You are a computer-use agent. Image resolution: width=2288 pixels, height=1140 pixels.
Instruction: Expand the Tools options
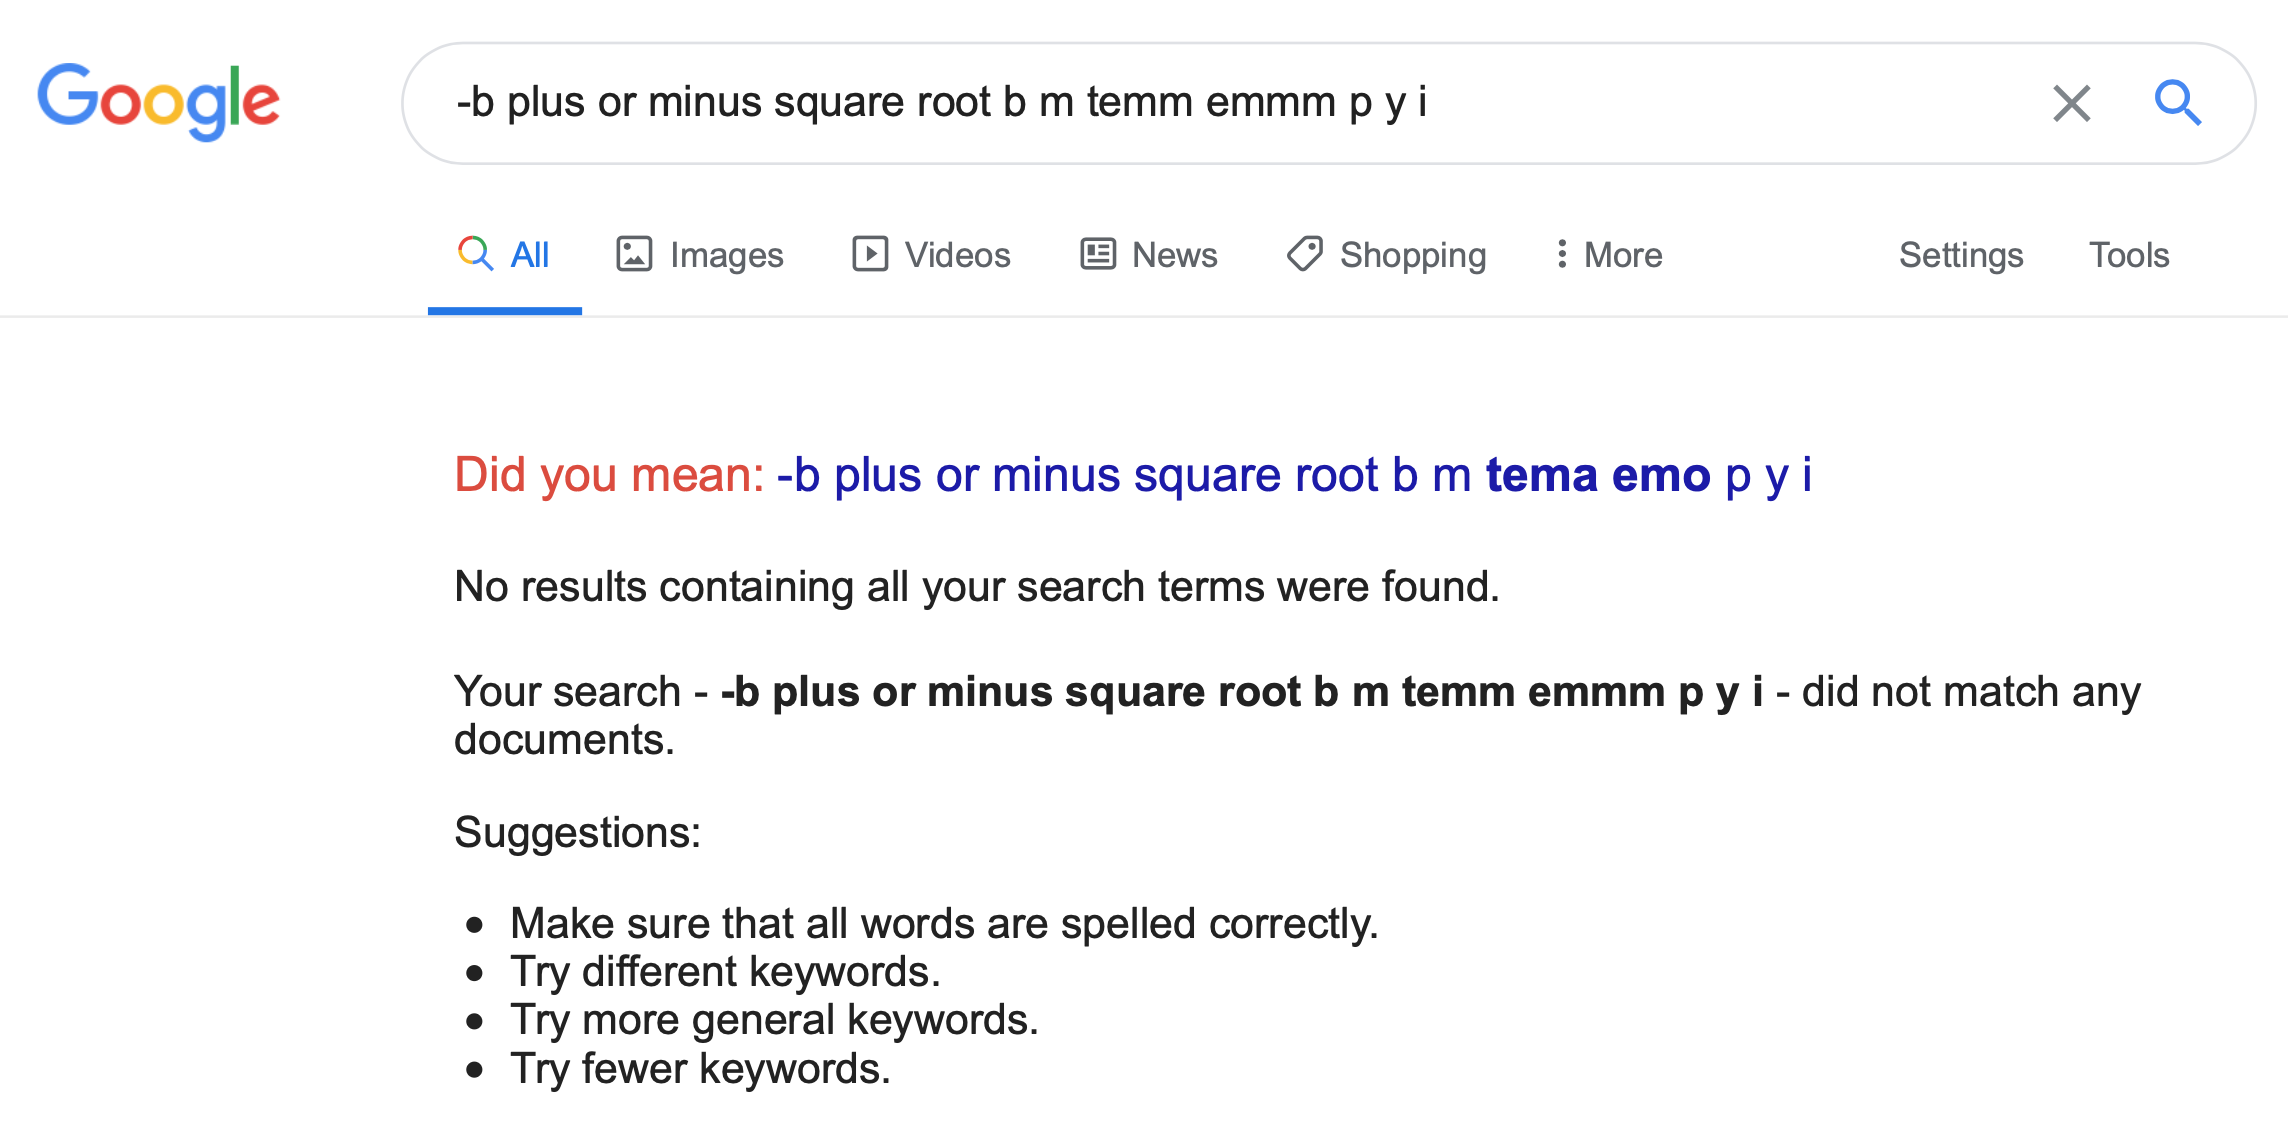[2128, 255]
